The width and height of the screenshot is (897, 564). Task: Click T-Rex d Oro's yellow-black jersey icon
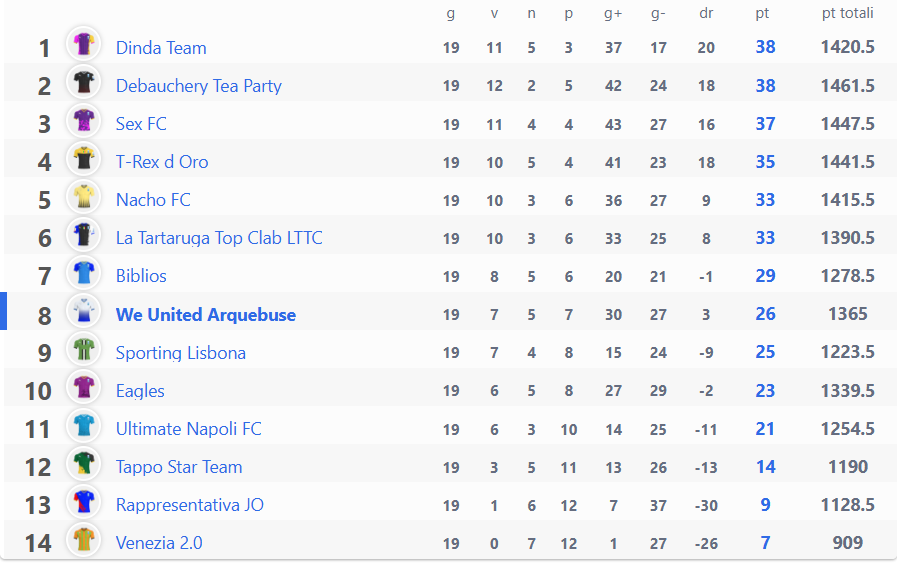pos(84,158)
